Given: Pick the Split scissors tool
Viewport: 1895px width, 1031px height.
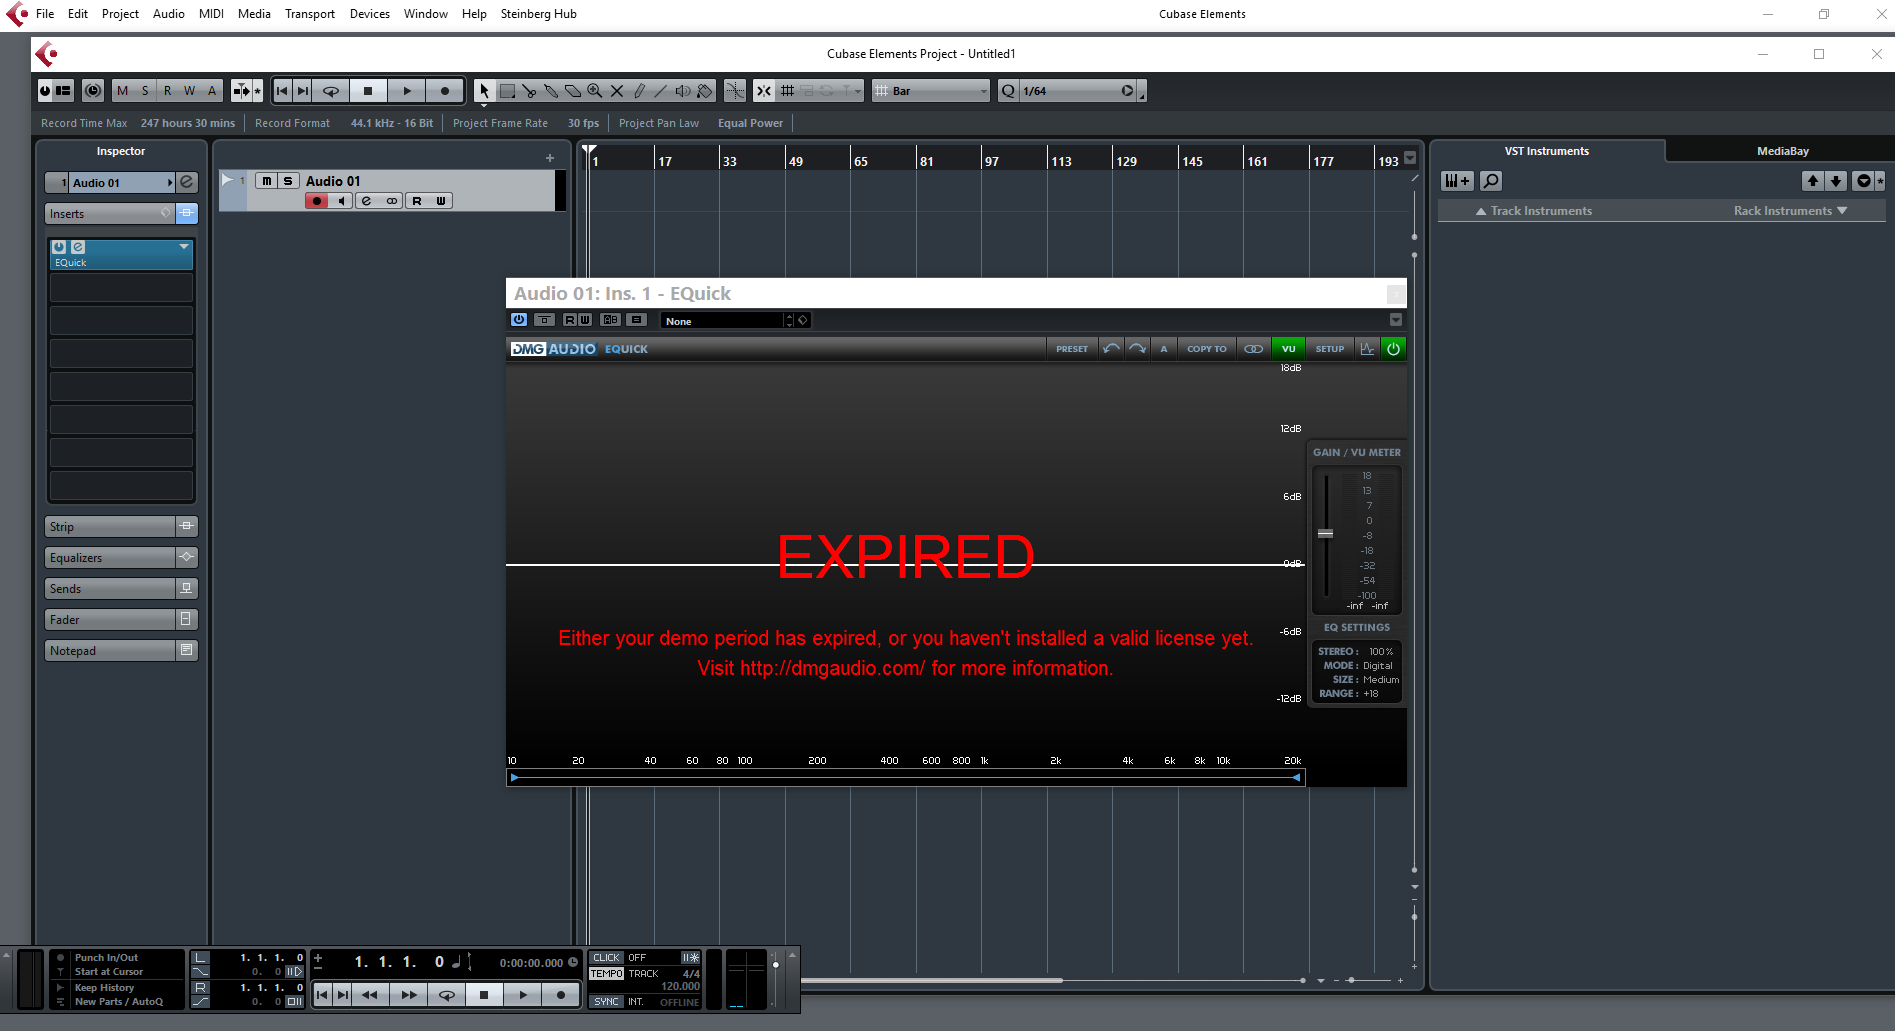Looking at the screenshot, I should 529,91.
